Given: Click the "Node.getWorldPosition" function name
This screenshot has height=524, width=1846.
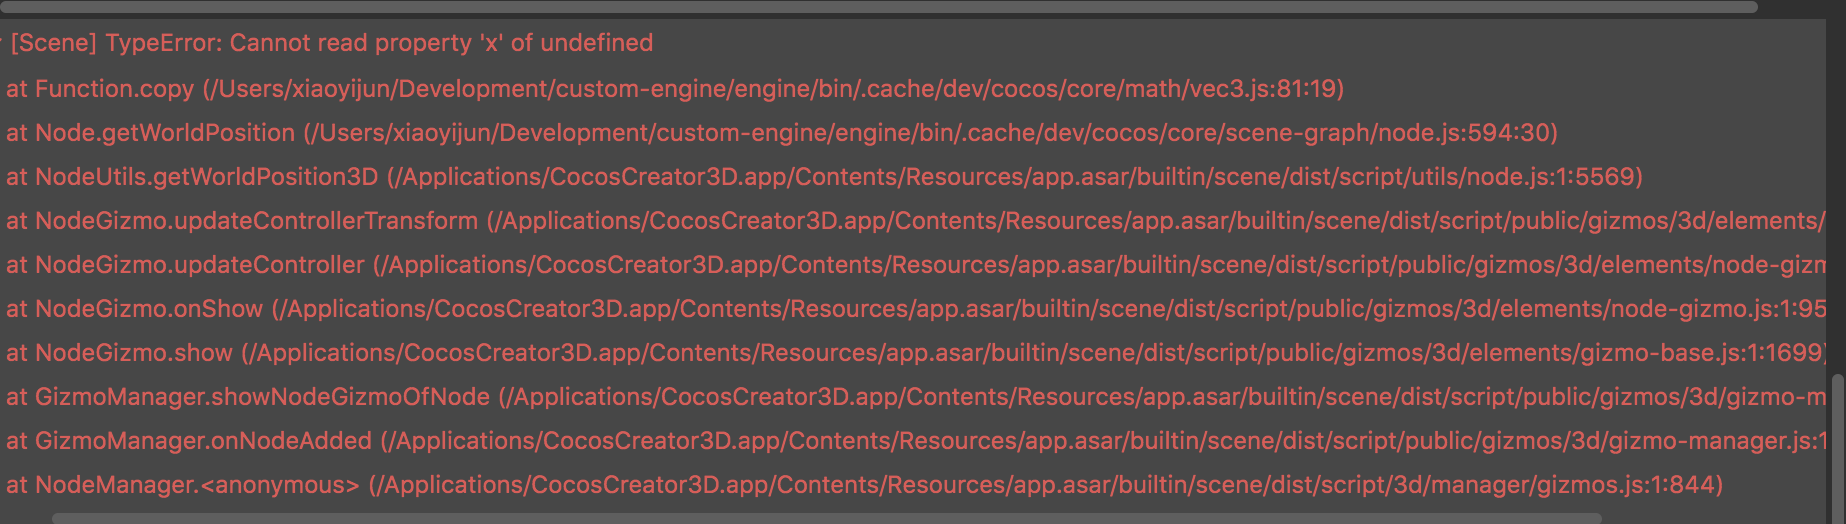Looking at the screenshot, I should pos(165,133).
